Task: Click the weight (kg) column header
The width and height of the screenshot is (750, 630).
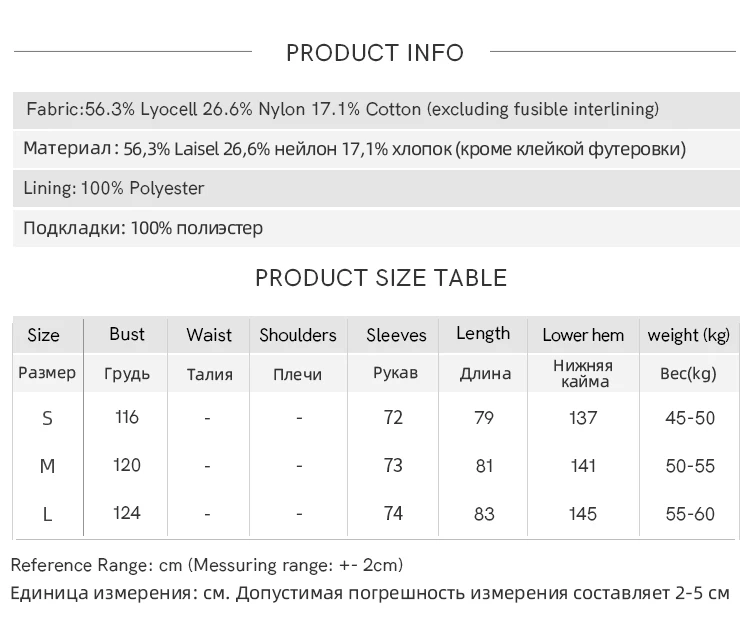Action: click(689, 335)
